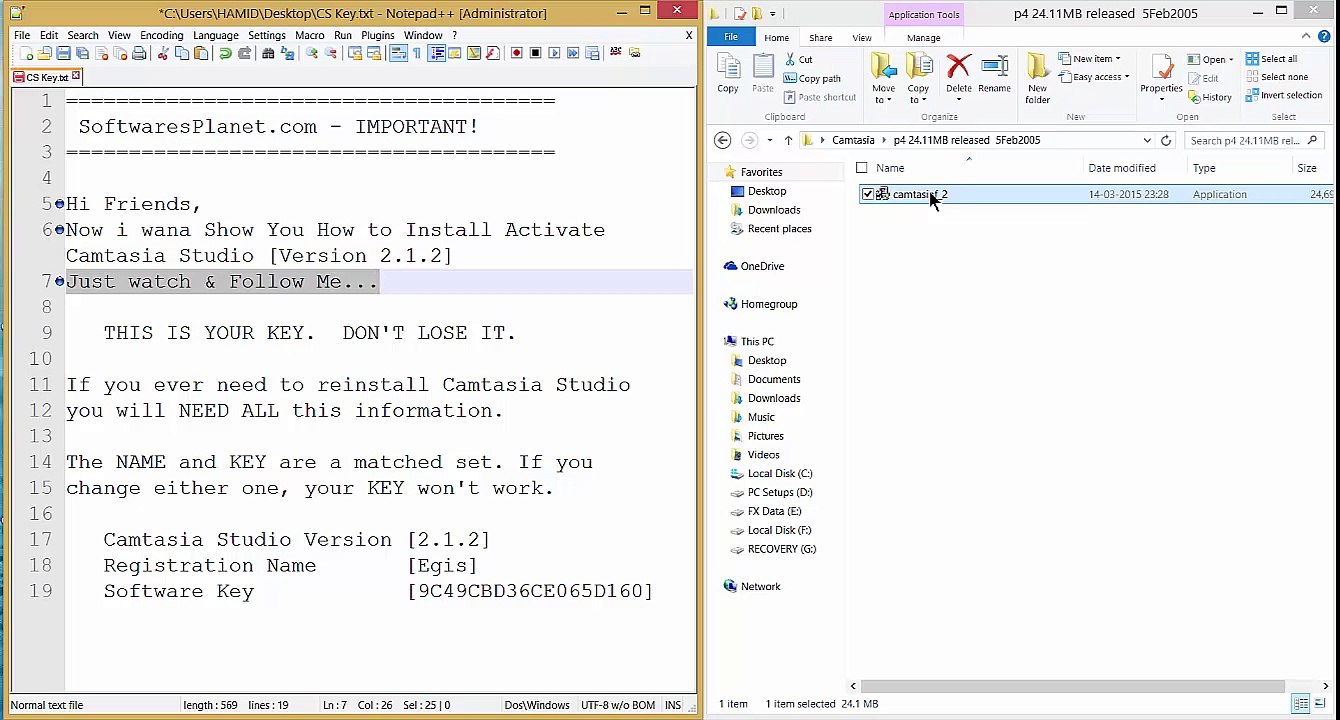Create a New folder from the ribbon
This screenshot has height=720, width=1340.
click(x=1037, y=79)
